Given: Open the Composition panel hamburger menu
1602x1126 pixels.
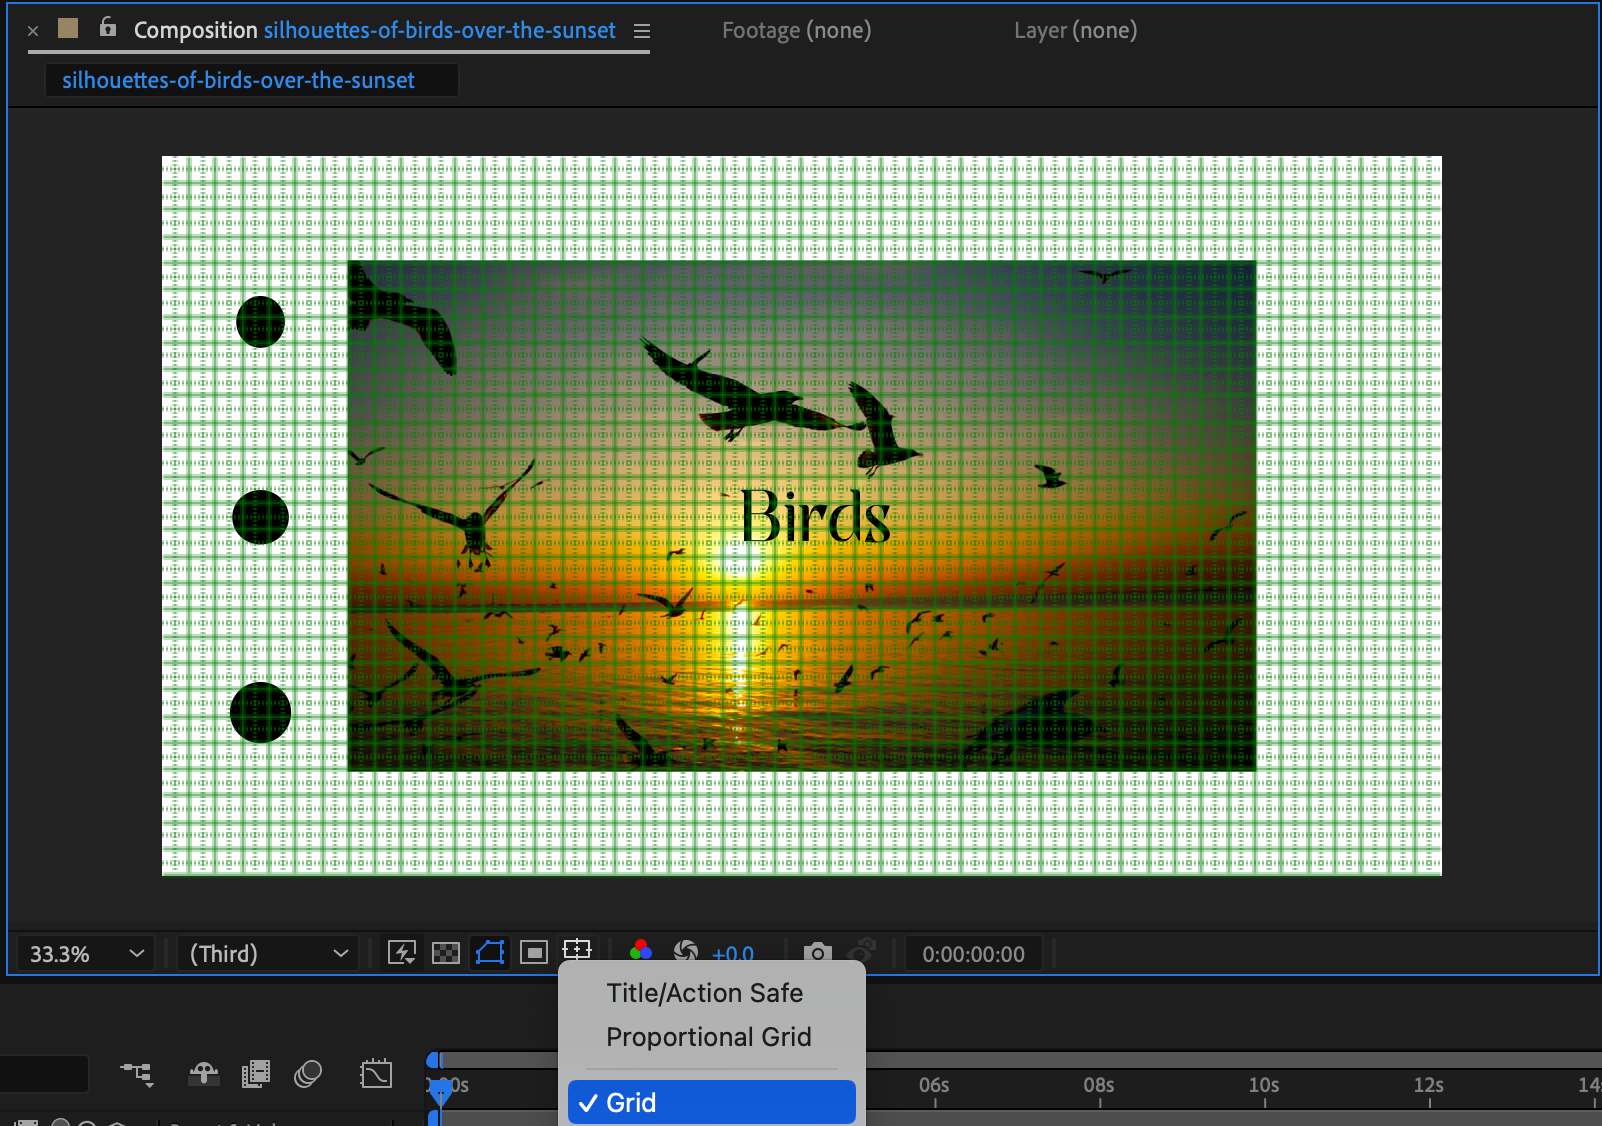Looking at the screenshot, I should 642,31.
